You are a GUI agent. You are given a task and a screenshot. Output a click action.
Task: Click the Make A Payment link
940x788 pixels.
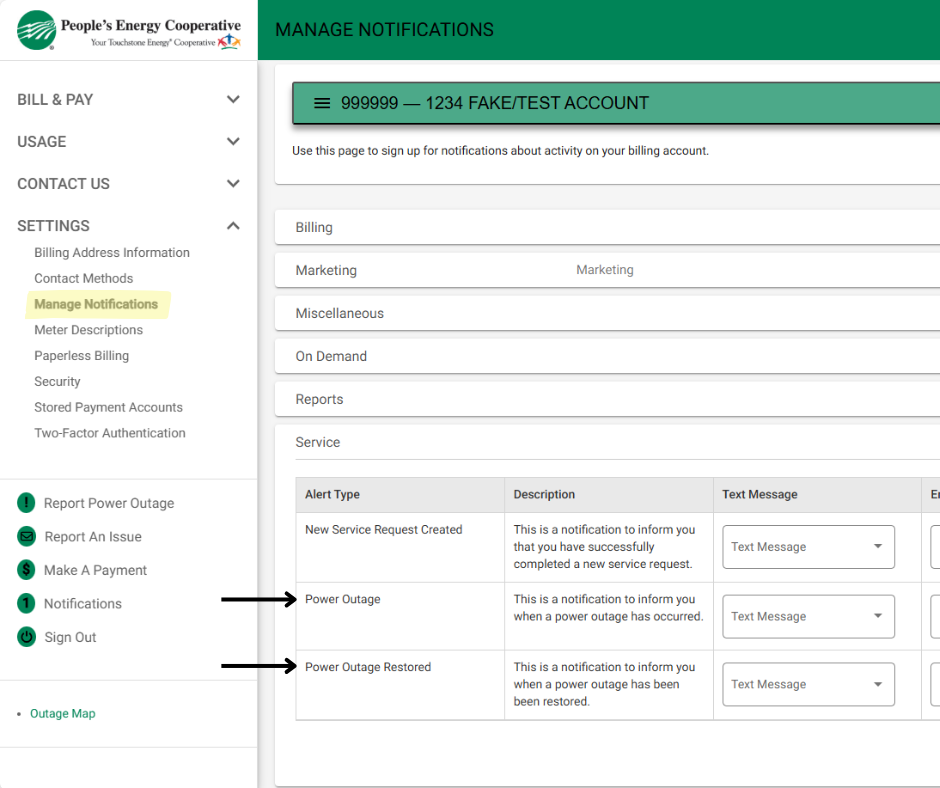coord(95,570)
